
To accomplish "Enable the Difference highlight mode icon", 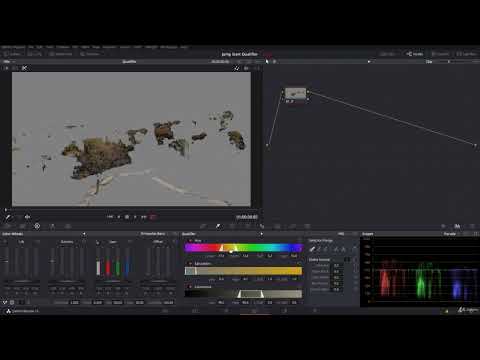I will 257,68.
